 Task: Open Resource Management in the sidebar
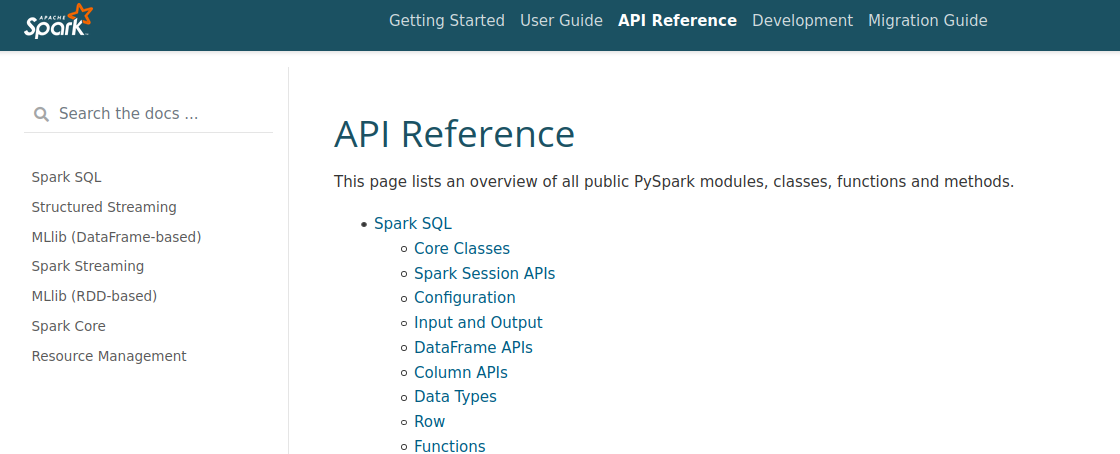pos(109,356)
